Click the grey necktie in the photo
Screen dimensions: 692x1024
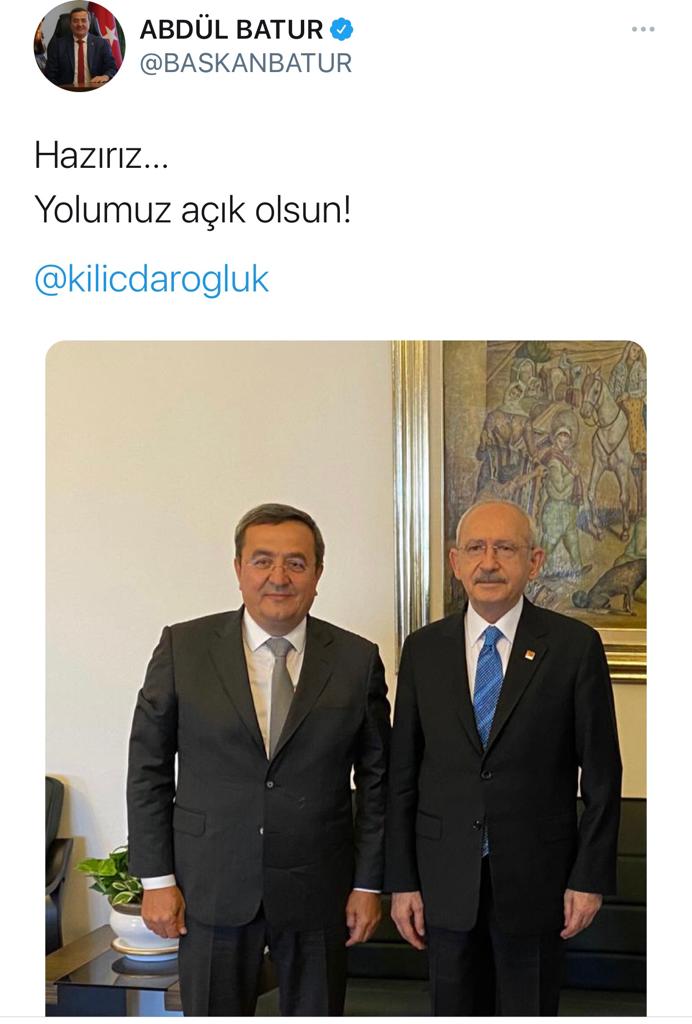click(281, 692)
